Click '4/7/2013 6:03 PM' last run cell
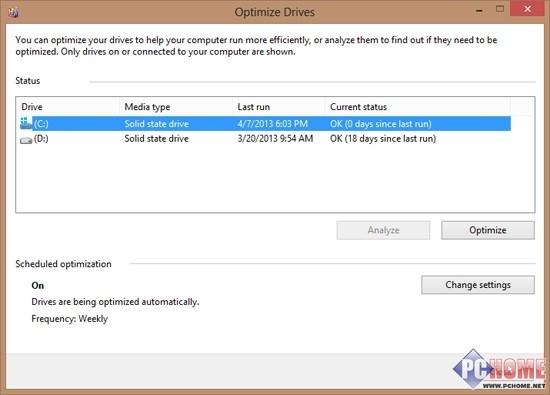The height and width of the screenshot is (395, 550). click(273, 124)
